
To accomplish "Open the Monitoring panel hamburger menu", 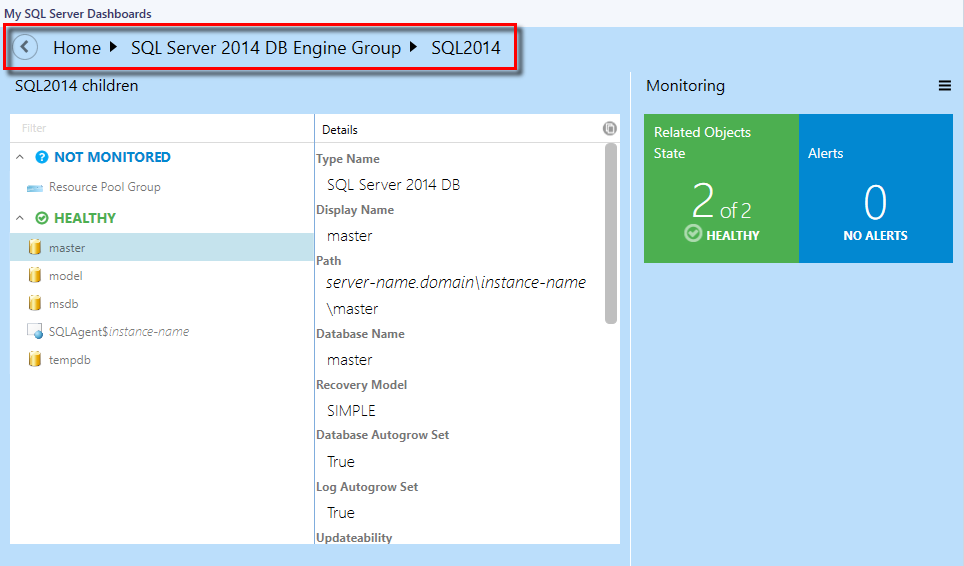I will point(944,86).
